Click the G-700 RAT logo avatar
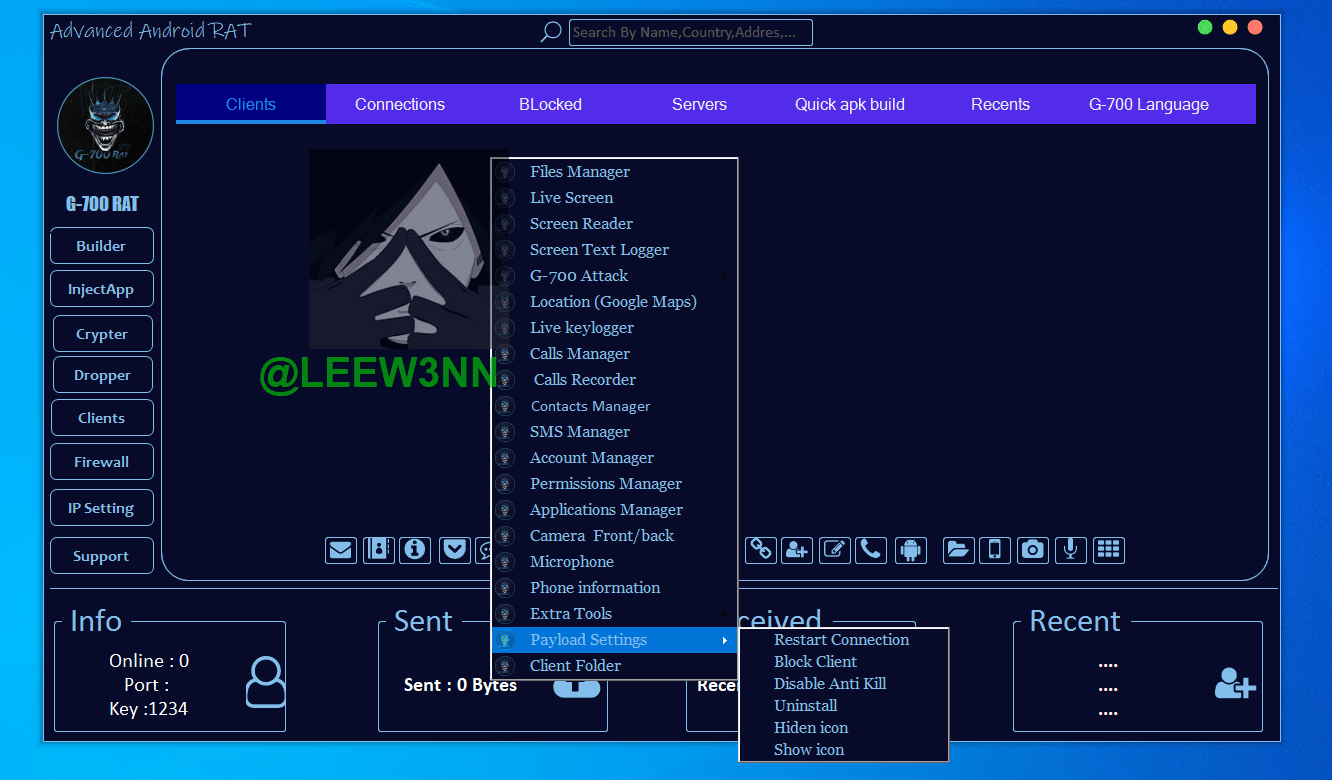The image size is (1332, 780). [x=105, y=125]
